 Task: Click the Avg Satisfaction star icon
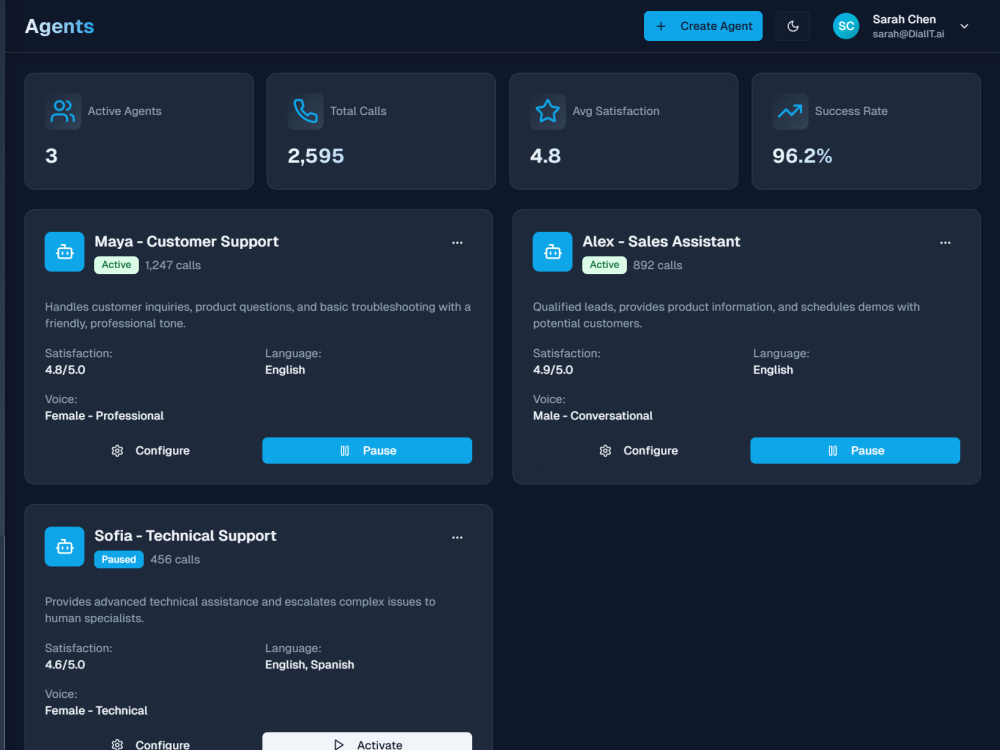tap(548, 111)
